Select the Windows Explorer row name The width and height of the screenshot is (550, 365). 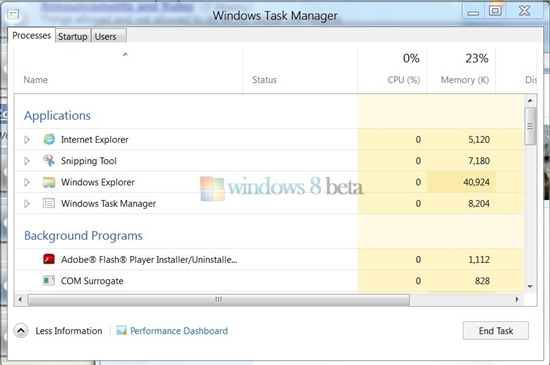point(98,182)
